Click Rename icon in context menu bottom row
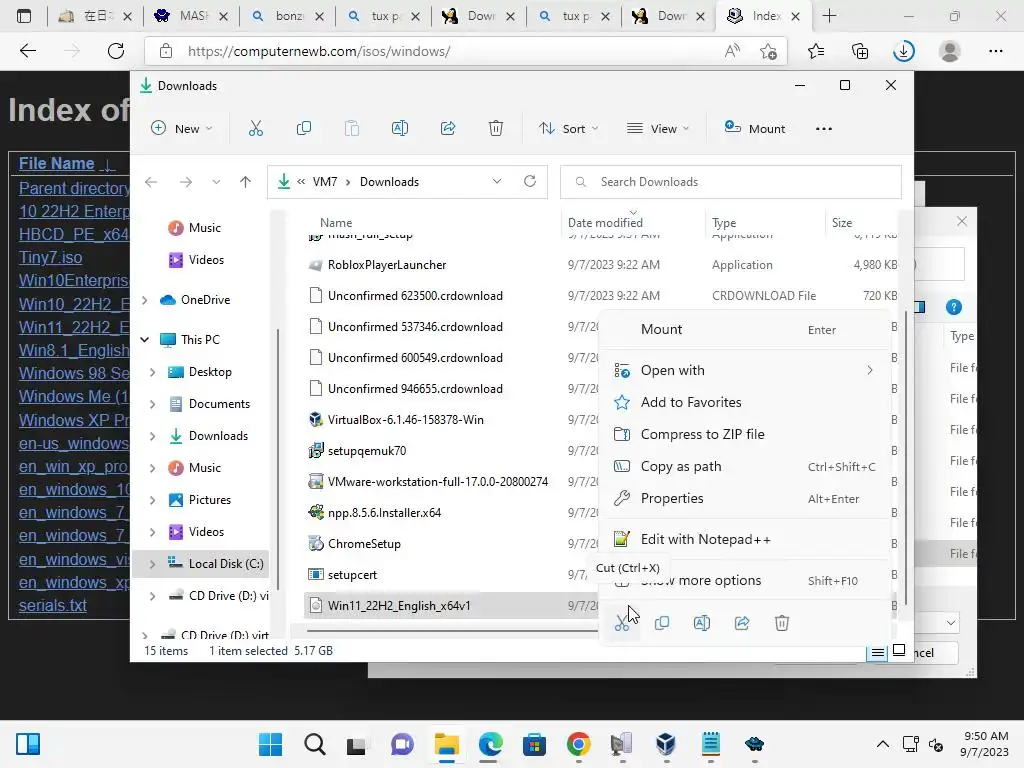Viewport: 1024px width, 768px height. 702,623
